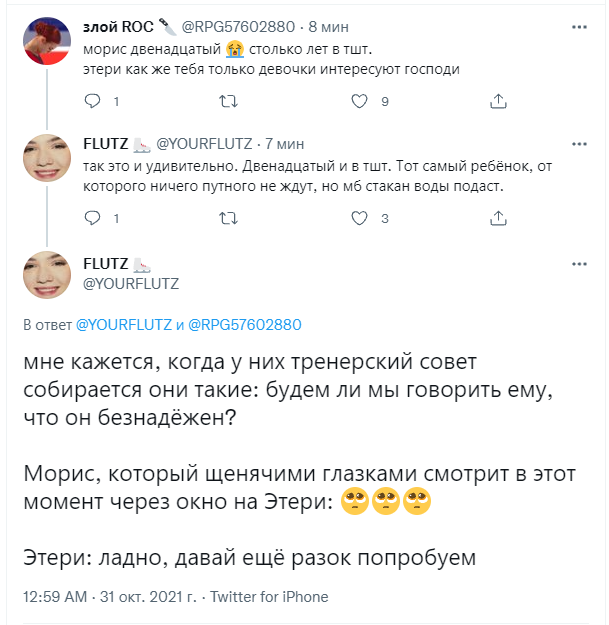Open more options on the main FLUTZ tweet
Viewport: 609px width, 625px height.
579,265
